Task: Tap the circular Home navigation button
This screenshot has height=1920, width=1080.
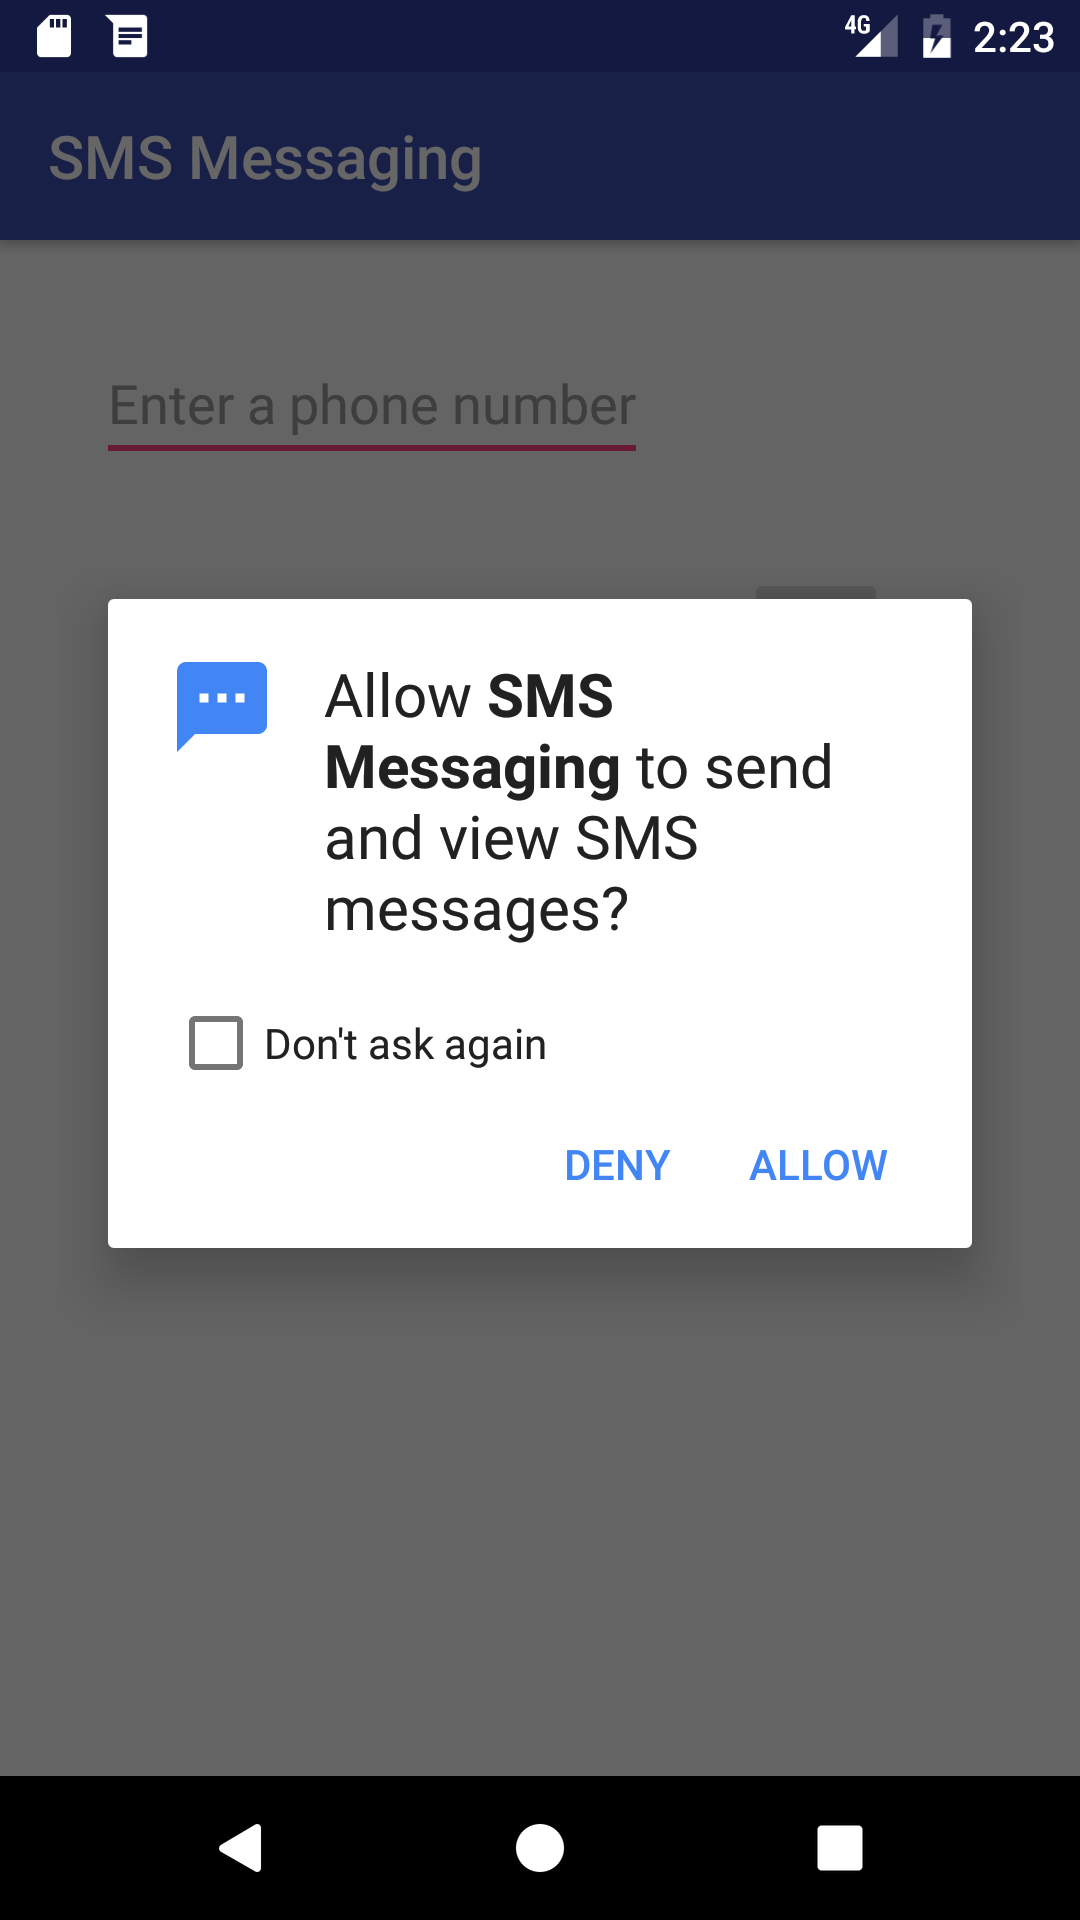Action: 540,1847
